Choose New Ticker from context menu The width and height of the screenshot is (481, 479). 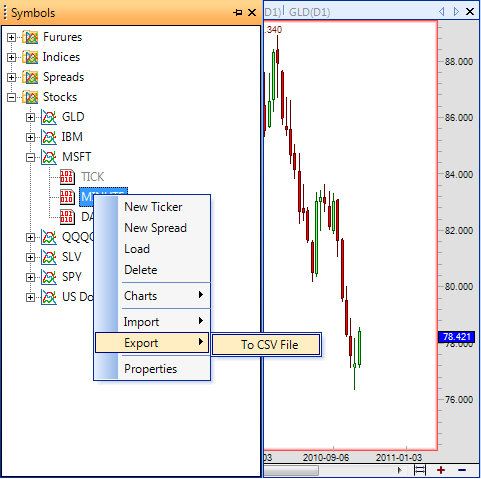coord(153,207)
